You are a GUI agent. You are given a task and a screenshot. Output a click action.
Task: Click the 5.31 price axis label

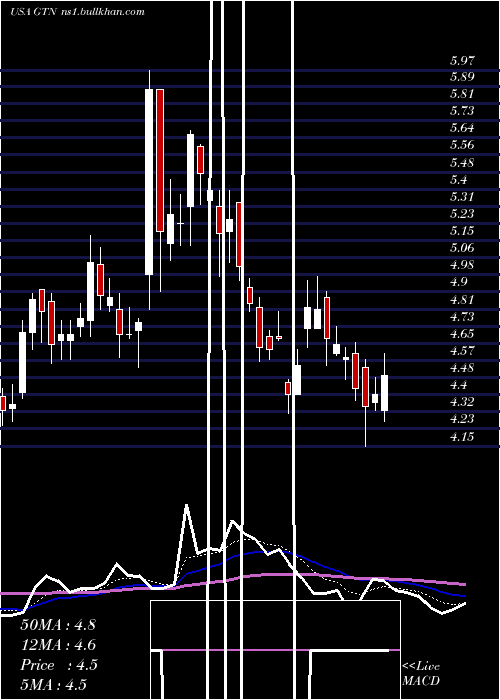point(462,197)
